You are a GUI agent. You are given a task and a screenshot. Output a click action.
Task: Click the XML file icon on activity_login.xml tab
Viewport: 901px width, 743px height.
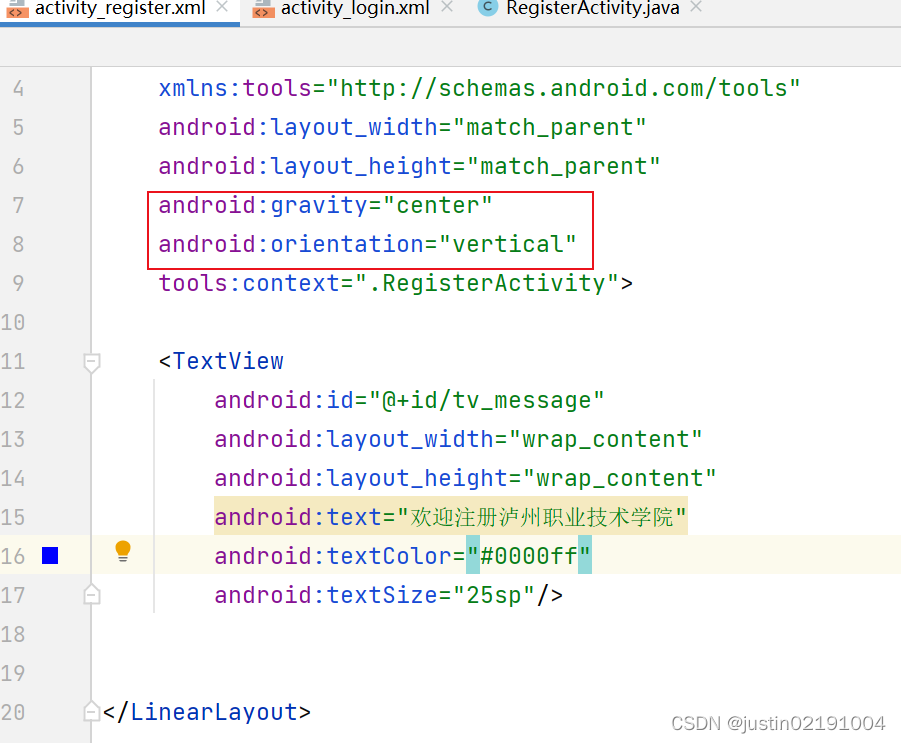tap(263, 8)
